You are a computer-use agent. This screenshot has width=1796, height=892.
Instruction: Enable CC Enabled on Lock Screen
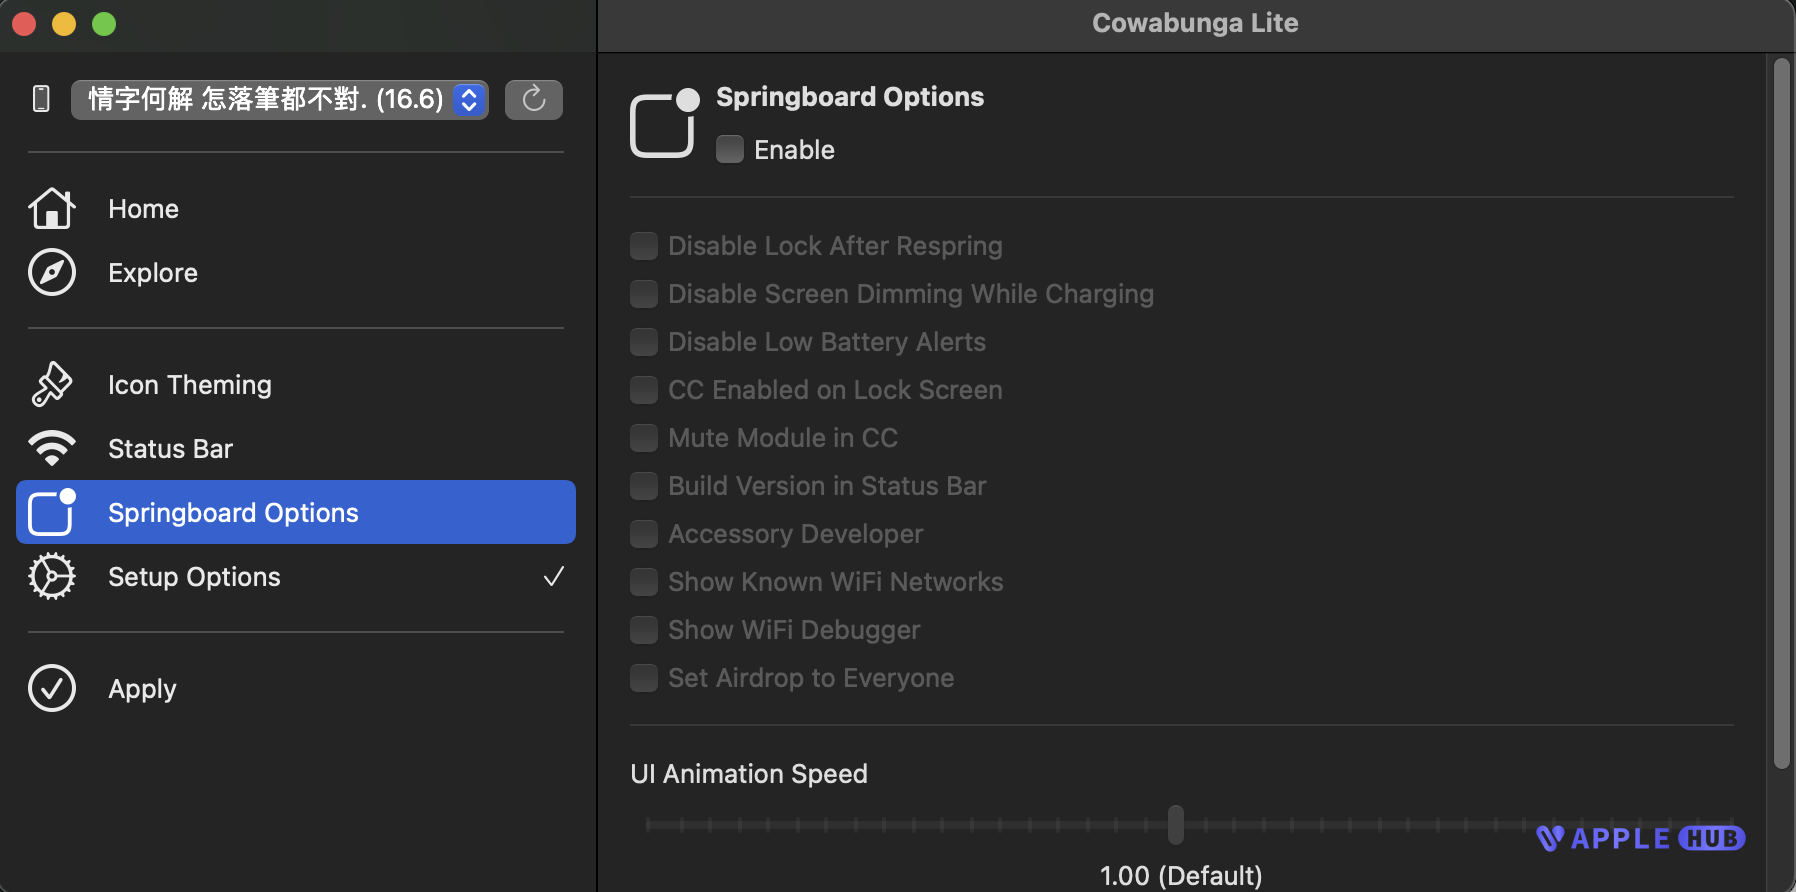[644, 390]
